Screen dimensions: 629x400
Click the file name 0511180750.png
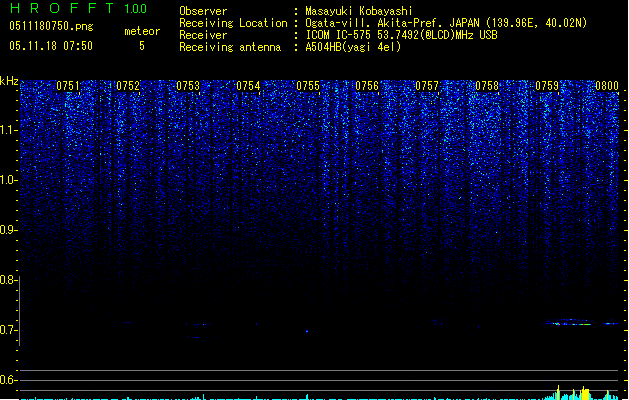point(51,26)
